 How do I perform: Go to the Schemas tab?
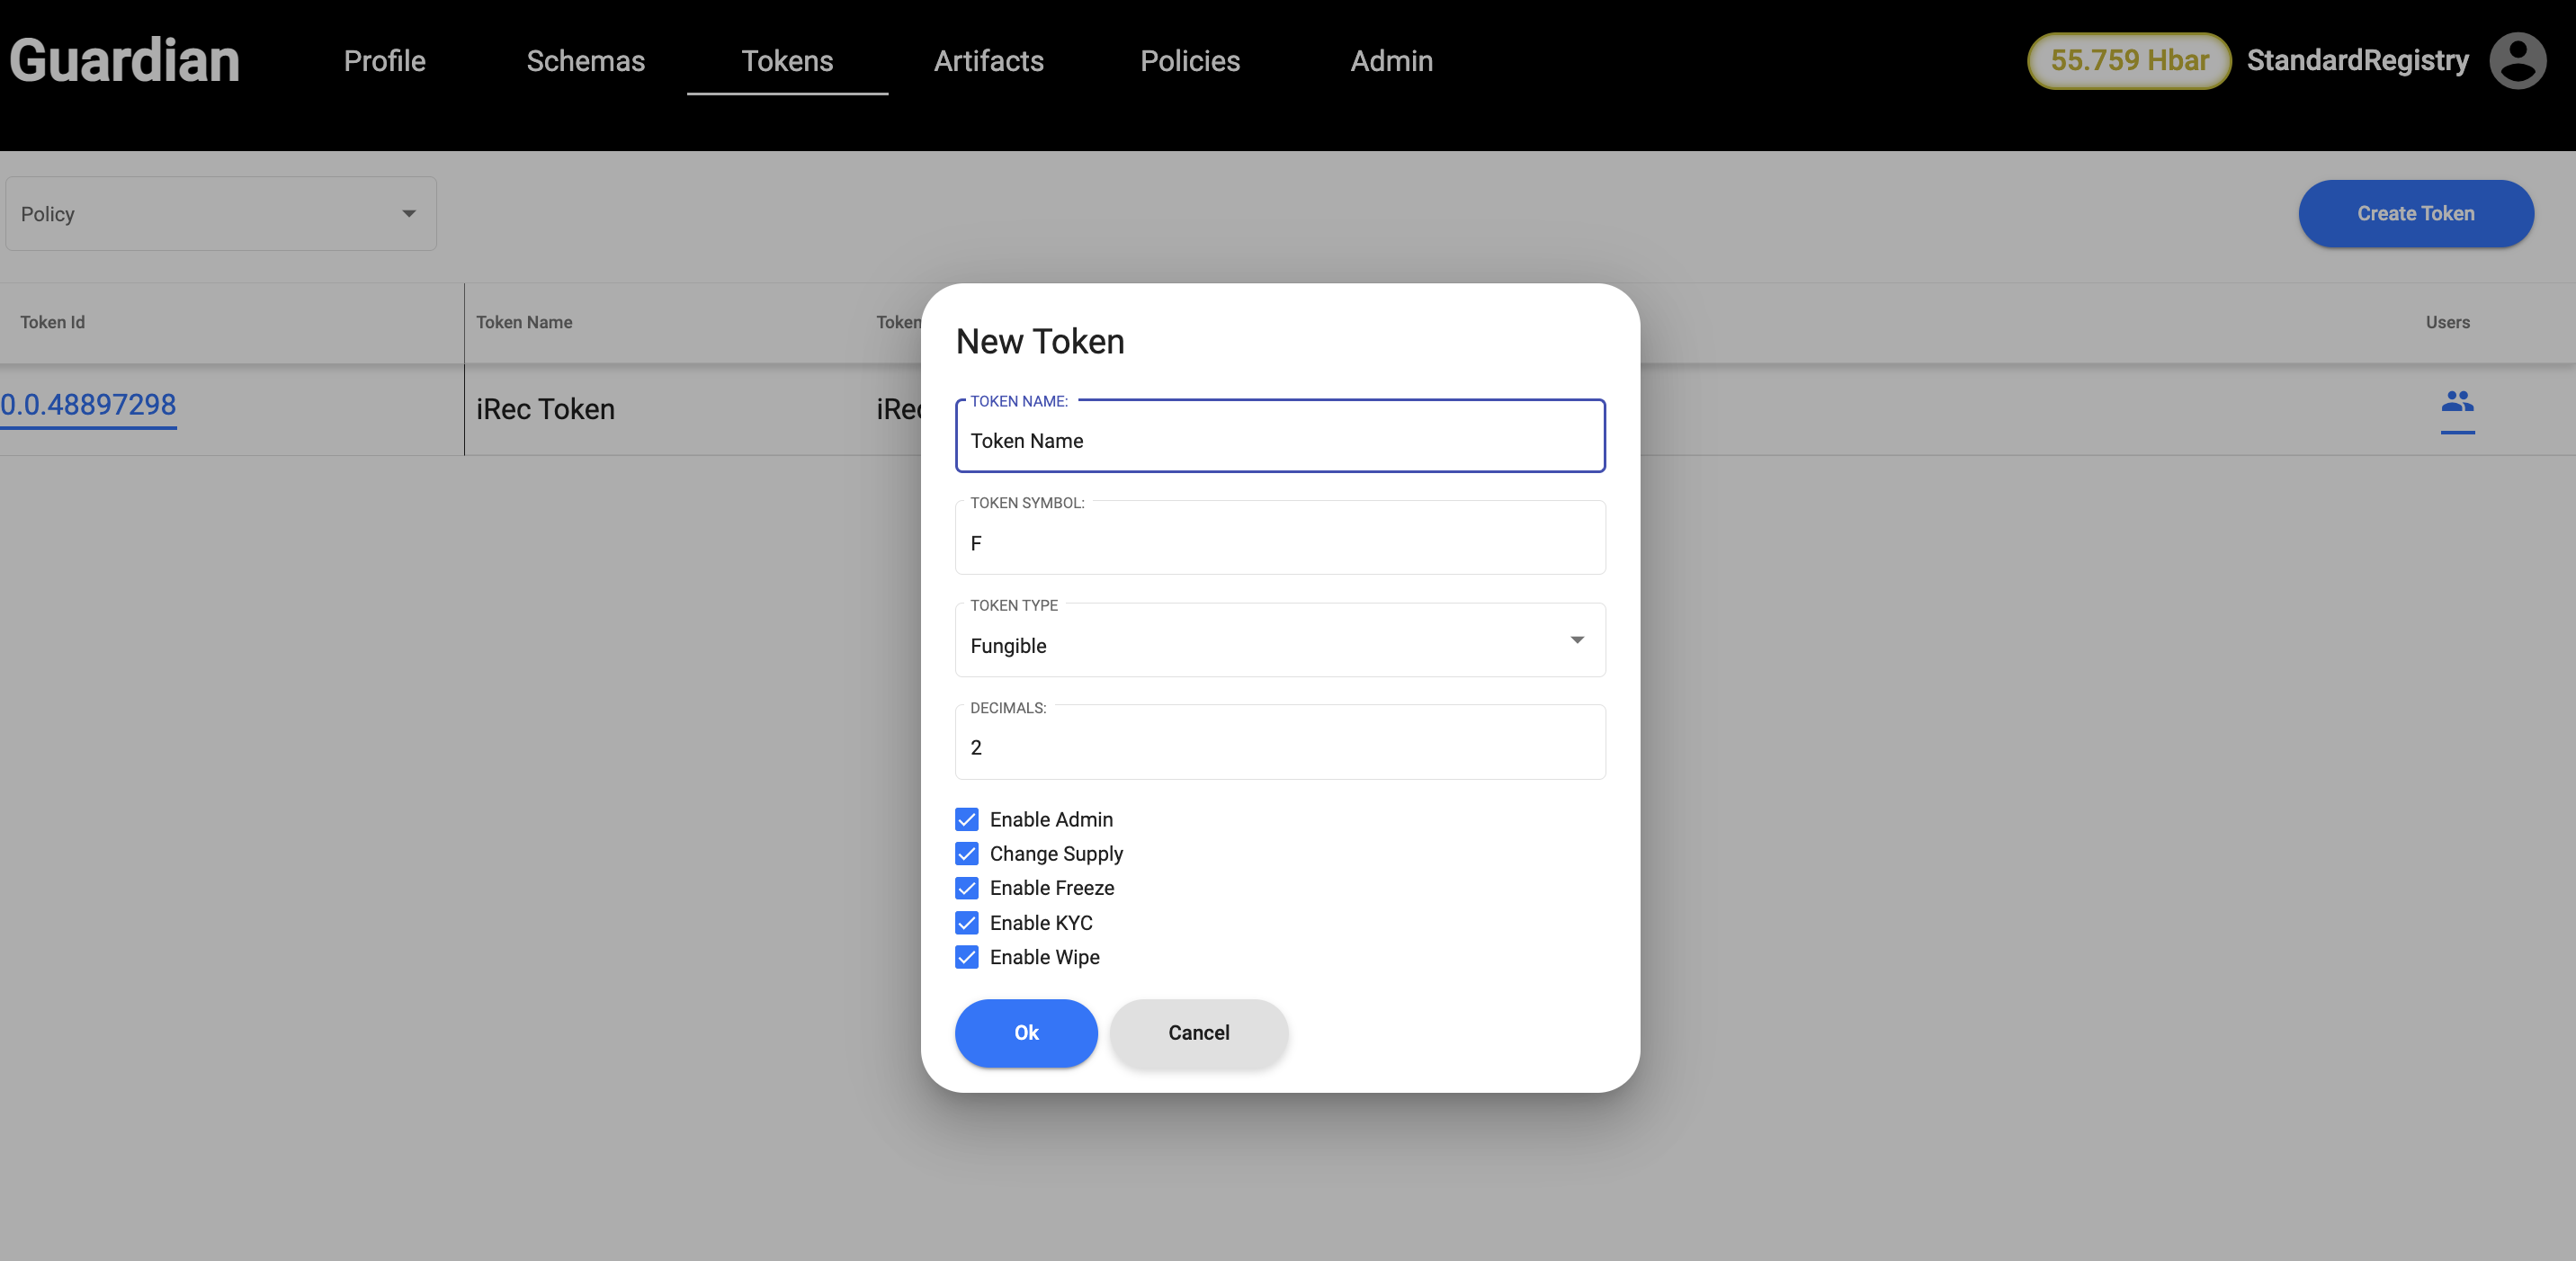585,61
